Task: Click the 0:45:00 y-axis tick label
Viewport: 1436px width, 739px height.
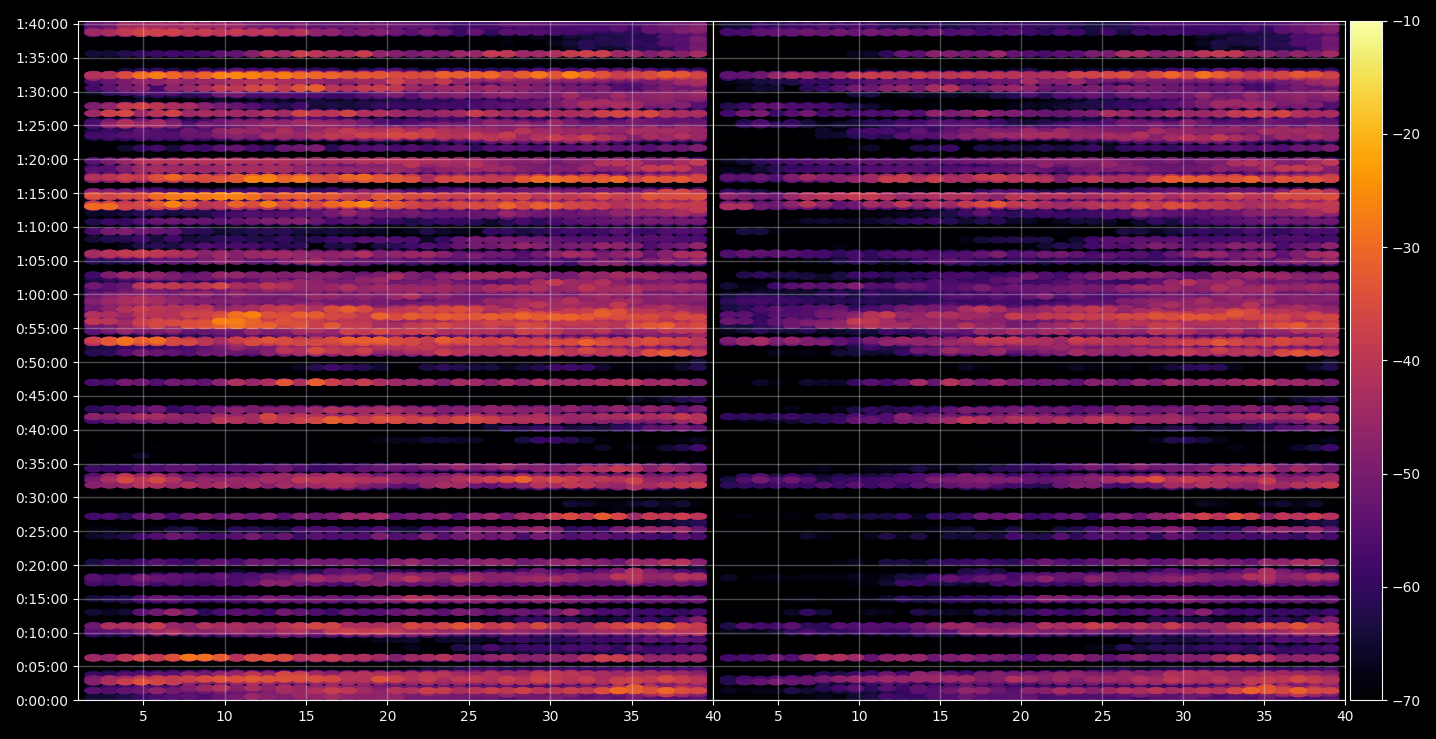Action: pos(42,396)
